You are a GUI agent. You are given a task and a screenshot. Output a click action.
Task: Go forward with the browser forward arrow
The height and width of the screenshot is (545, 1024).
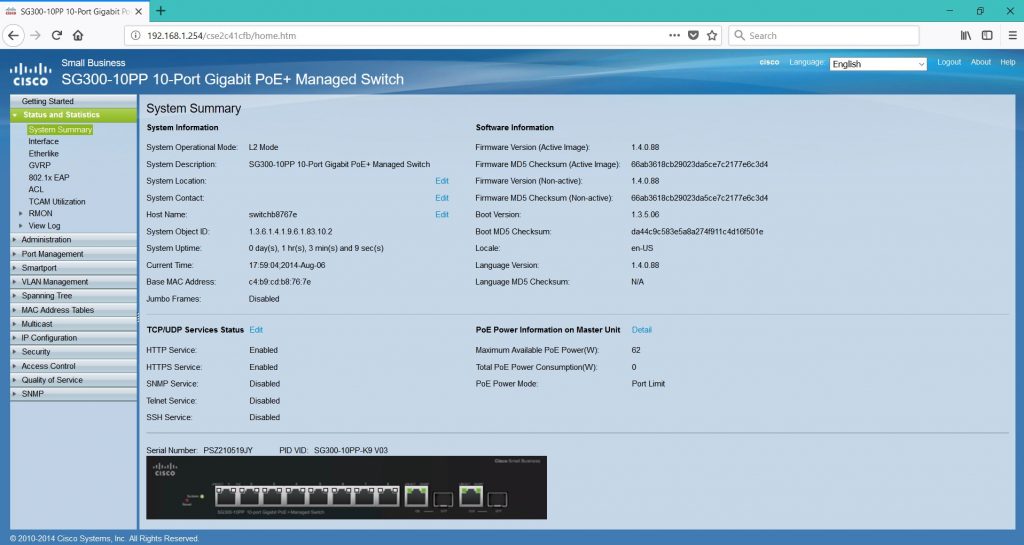point(35,35)
